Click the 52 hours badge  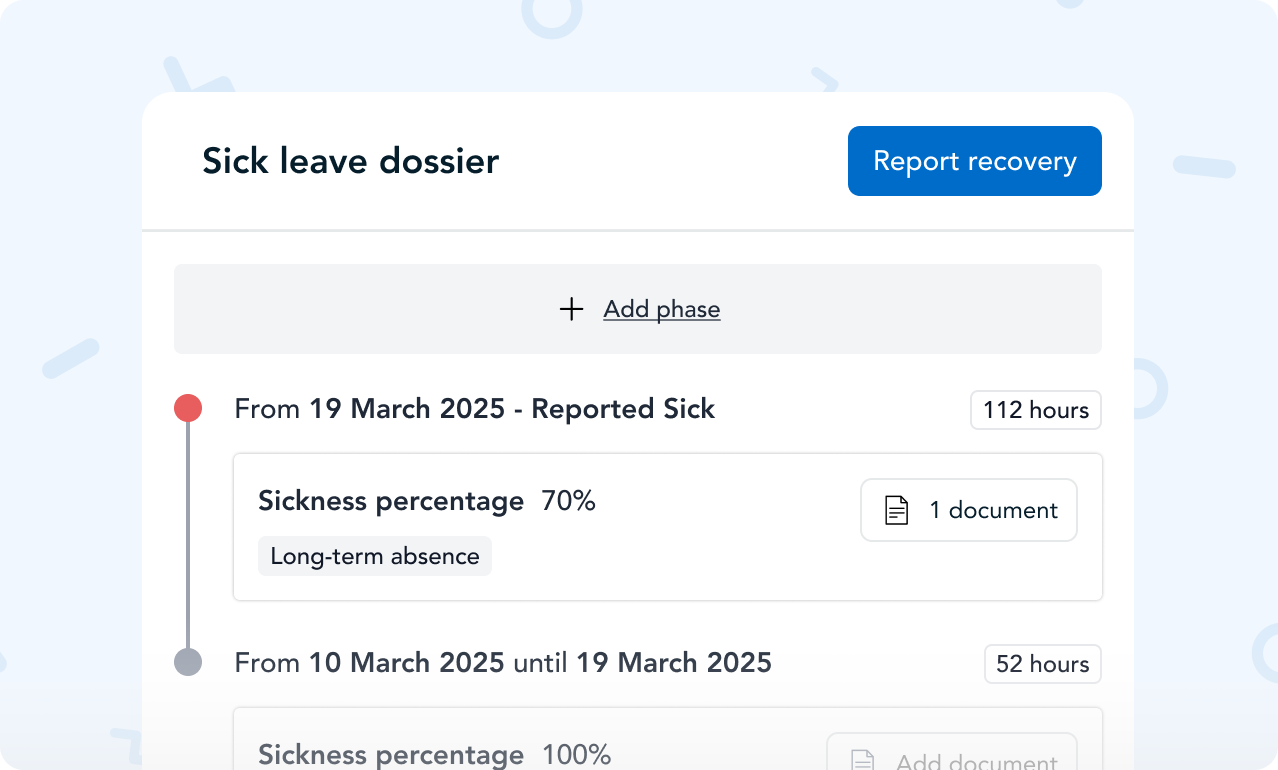[x=1042, y=664]
